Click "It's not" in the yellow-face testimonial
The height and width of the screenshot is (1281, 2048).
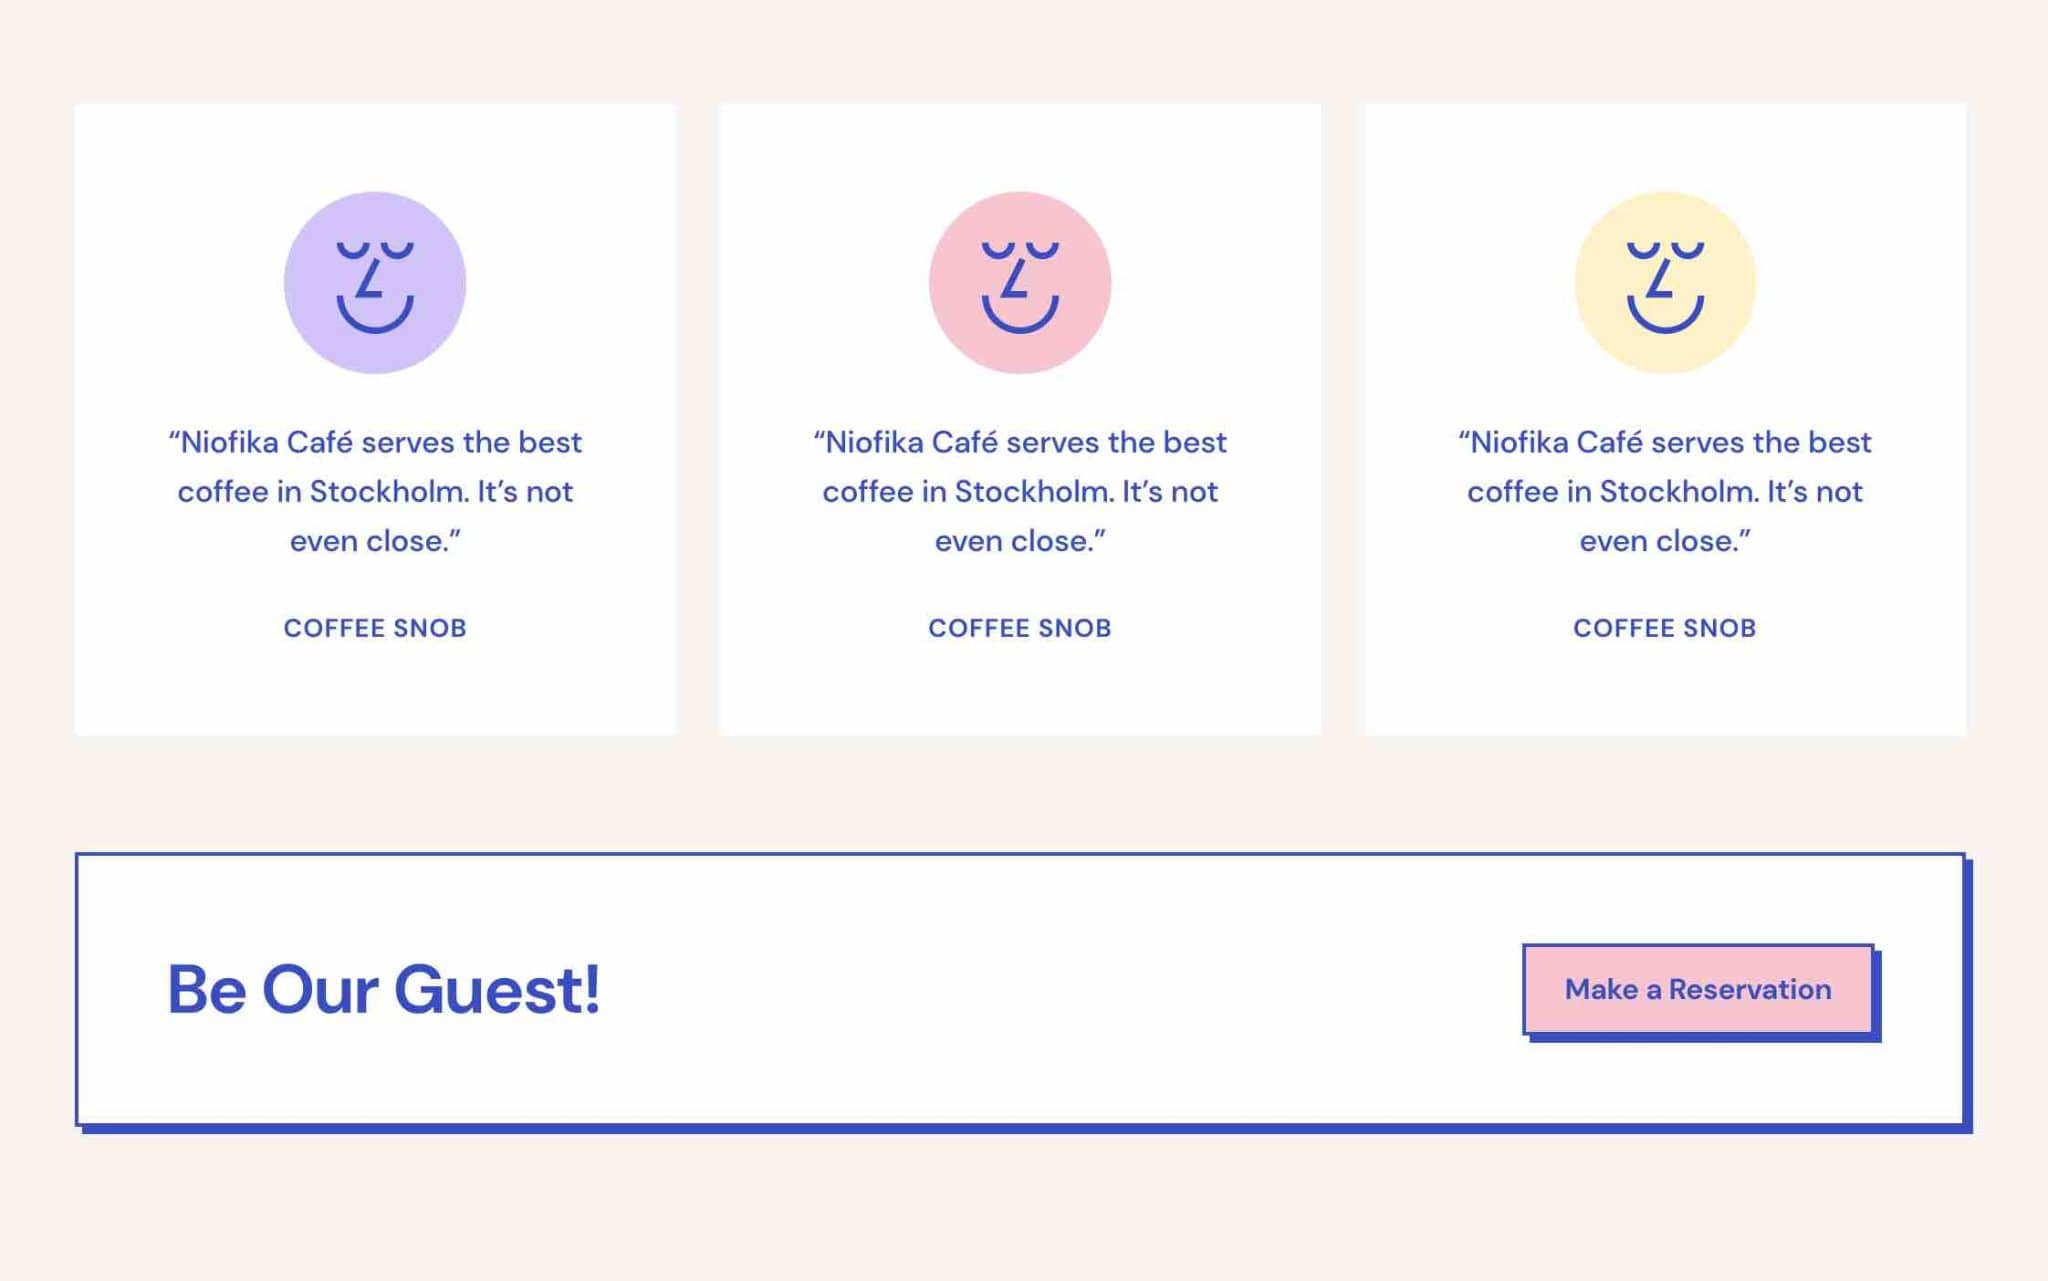[x=1815, y=492]
